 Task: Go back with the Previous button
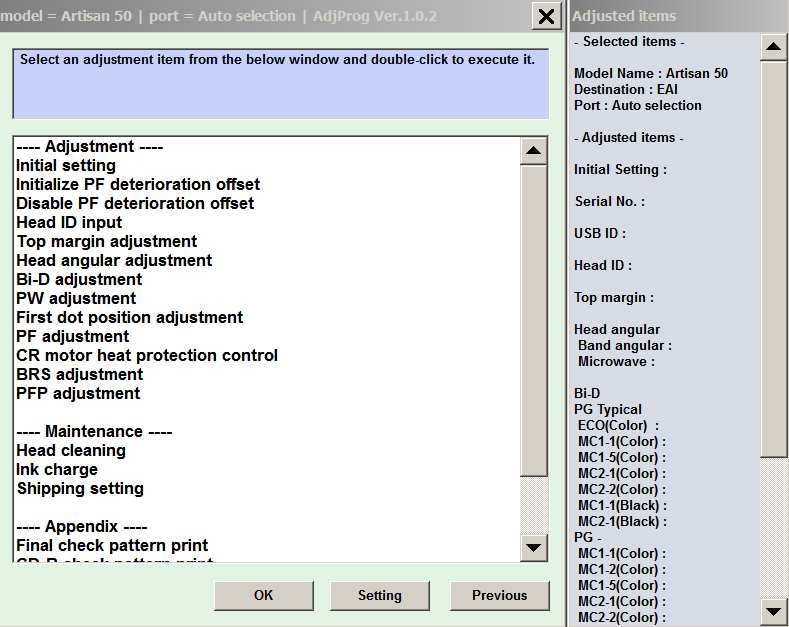(x=499, y=596)
